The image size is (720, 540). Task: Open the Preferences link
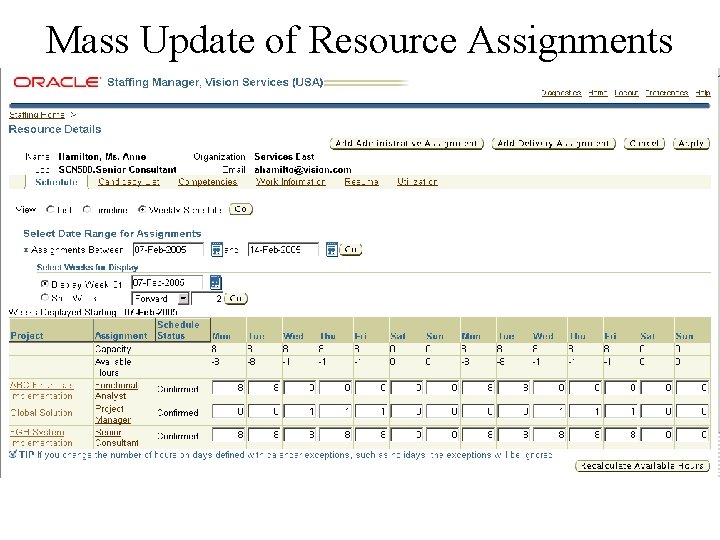667,93
